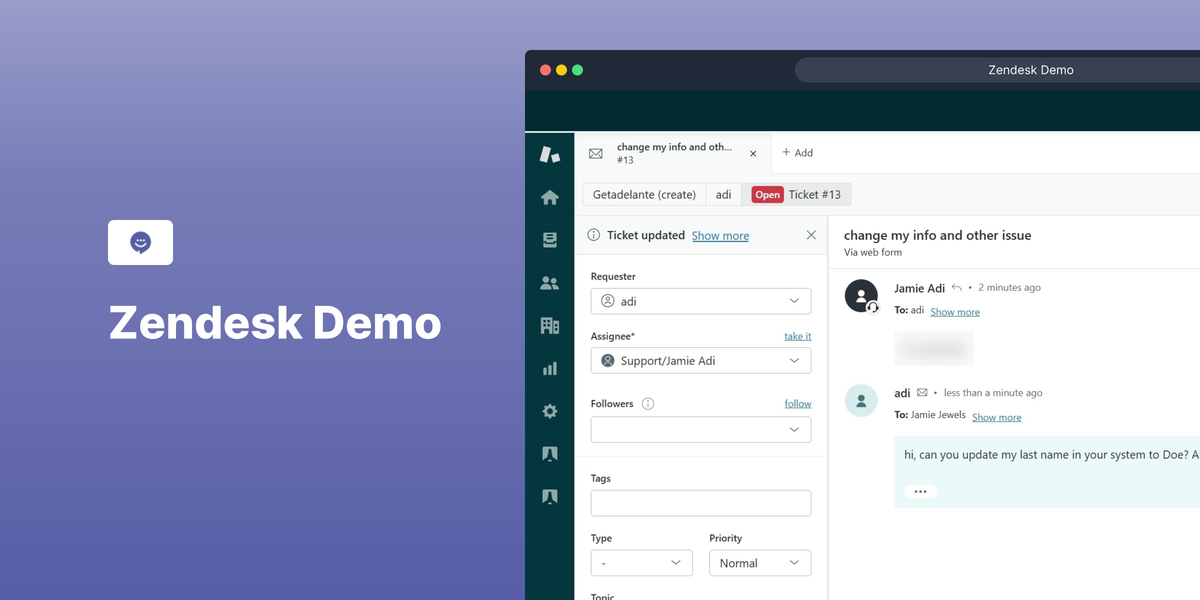Open the adi breadcrumb tab
The height and width of the screenshot is (600, 1200).
(x=724, y=195)
